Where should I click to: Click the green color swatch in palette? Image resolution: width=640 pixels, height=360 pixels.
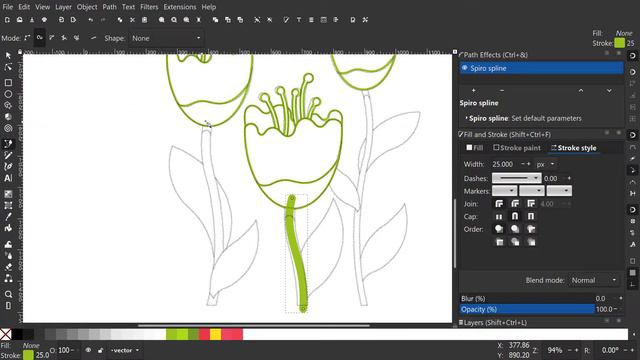point(171,335)
